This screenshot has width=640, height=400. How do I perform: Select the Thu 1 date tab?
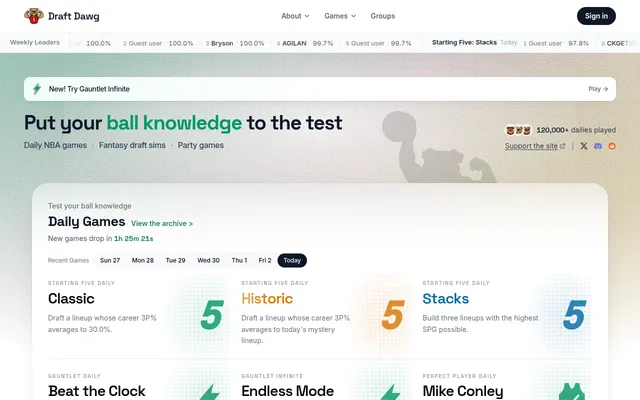239,260
